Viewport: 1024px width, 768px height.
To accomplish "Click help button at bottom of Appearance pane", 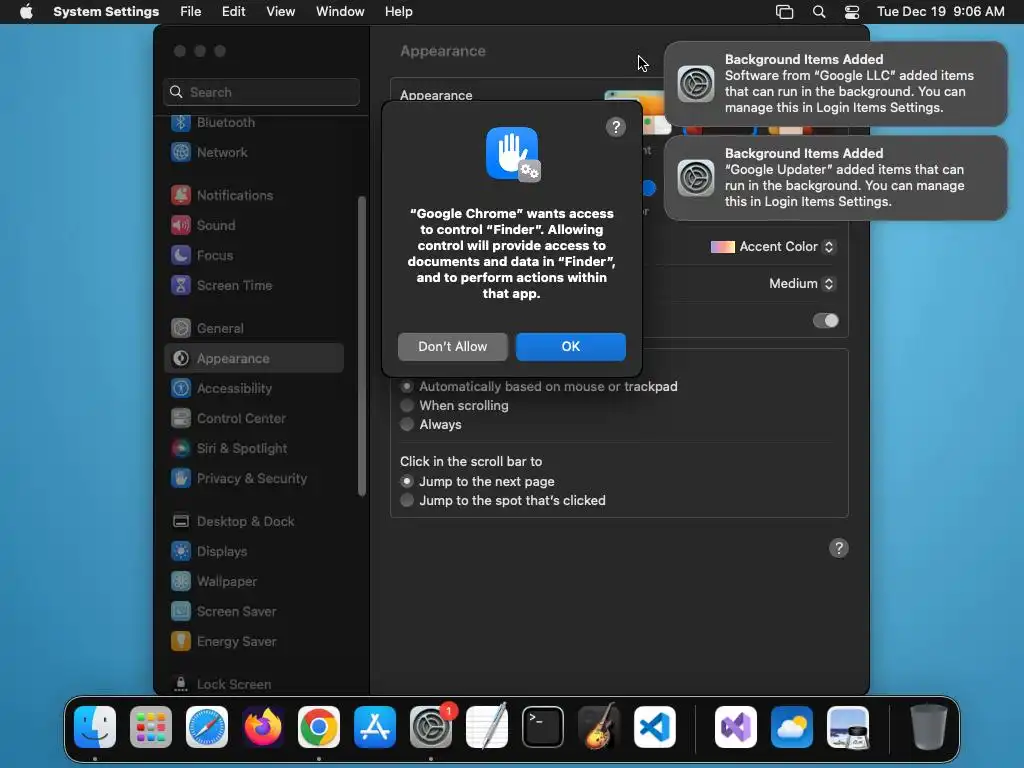I will (x=839, y=548).
